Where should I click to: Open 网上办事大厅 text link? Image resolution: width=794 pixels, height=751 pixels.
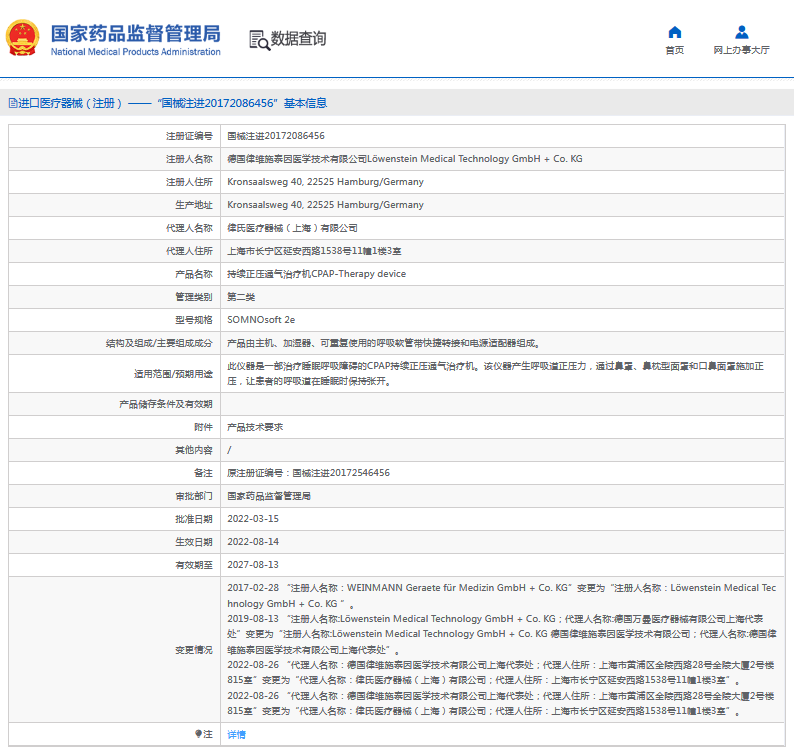[741, 50]
